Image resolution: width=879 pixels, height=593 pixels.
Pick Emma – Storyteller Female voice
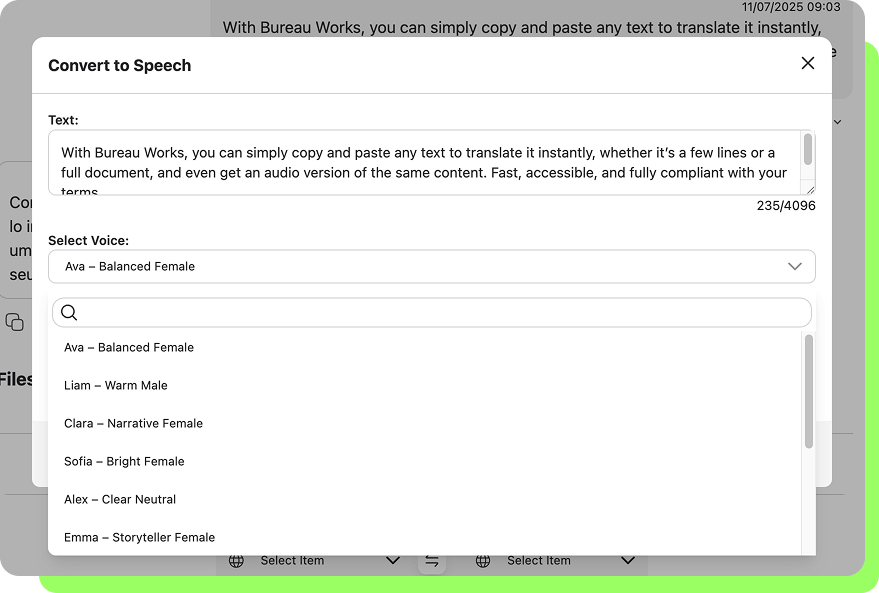(x=139, y=537)
